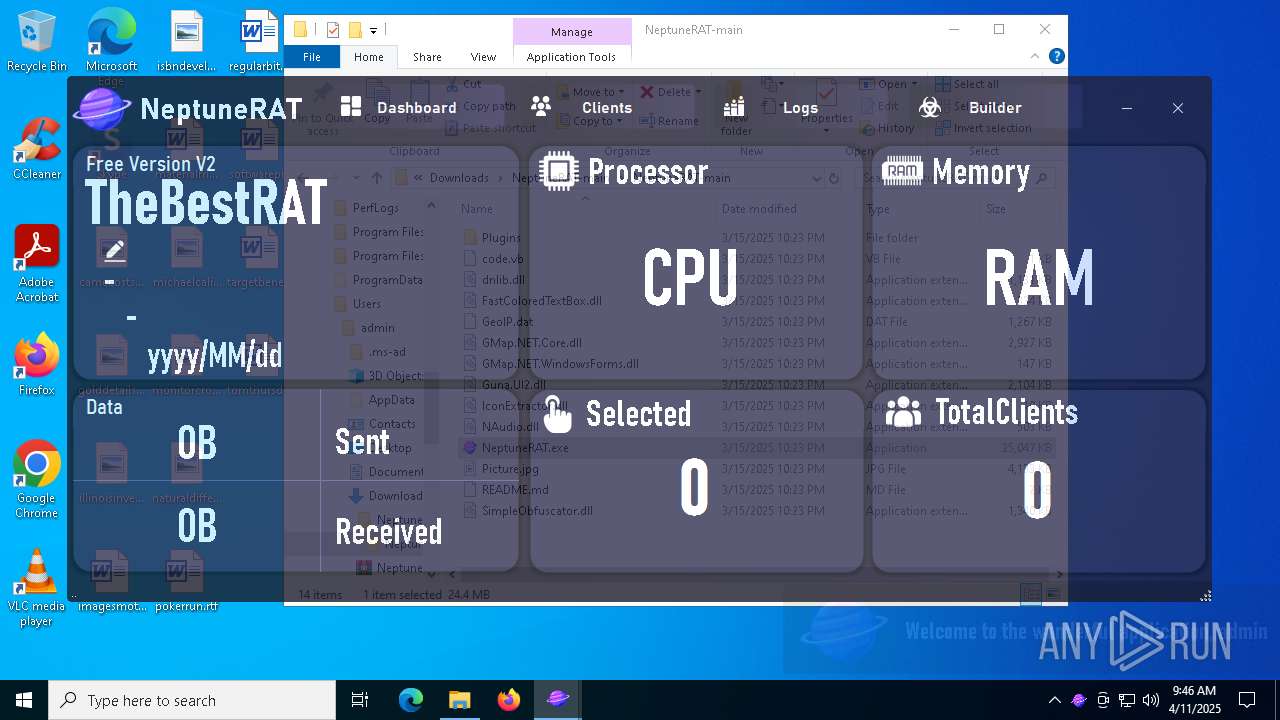Open the volume control in system tray

1151,700
